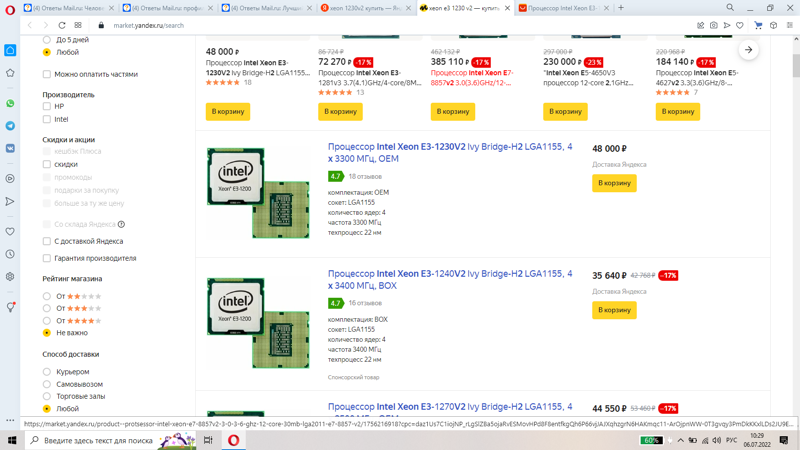Open the lightbulb tips icon in sidebar
This screenshot has width=800, height=450.
(10, 307)
